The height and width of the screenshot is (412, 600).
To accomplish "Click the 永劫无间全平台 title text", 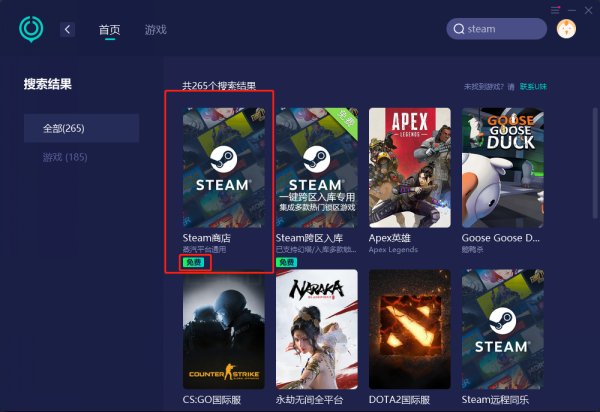I will pyautogui.click(x=309, y=400).
